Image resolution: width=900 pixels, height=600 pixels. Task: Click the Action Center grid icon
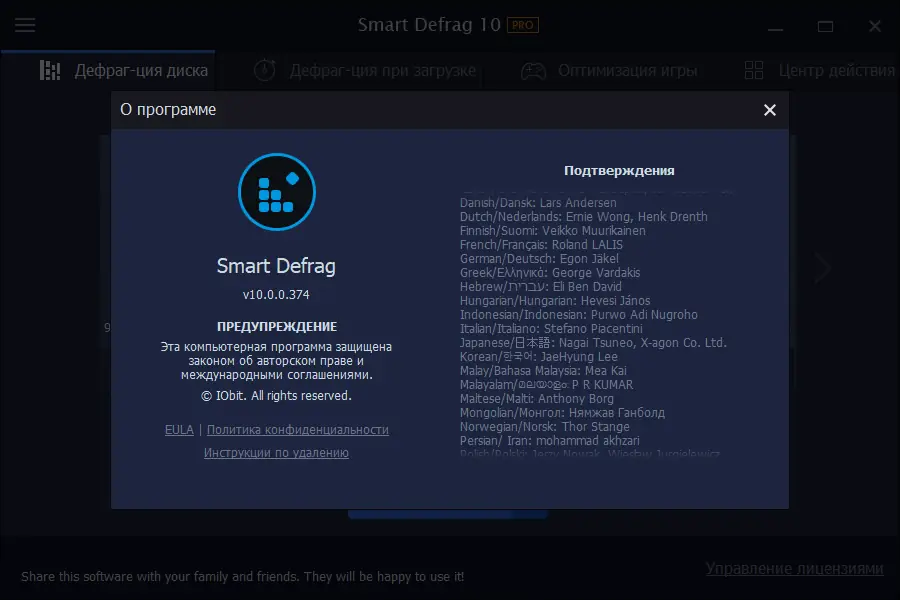[x=754, y=71]
